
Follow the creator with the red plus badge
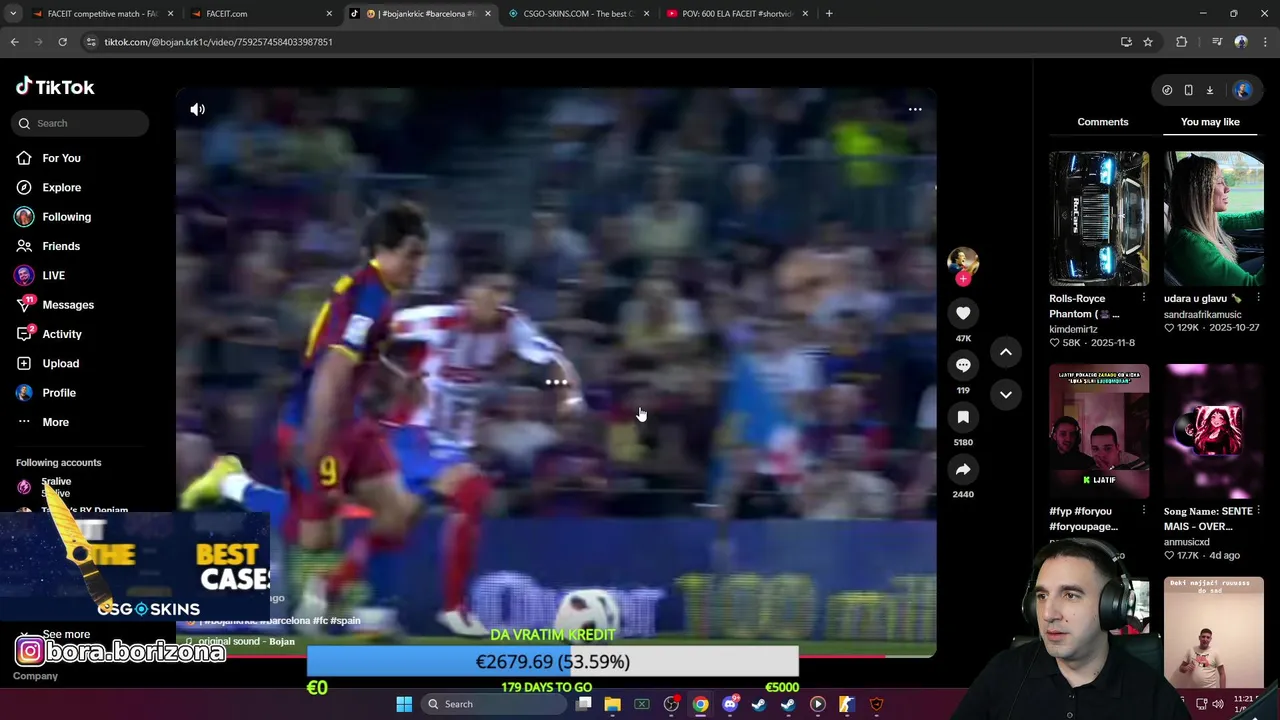(963, 280)
